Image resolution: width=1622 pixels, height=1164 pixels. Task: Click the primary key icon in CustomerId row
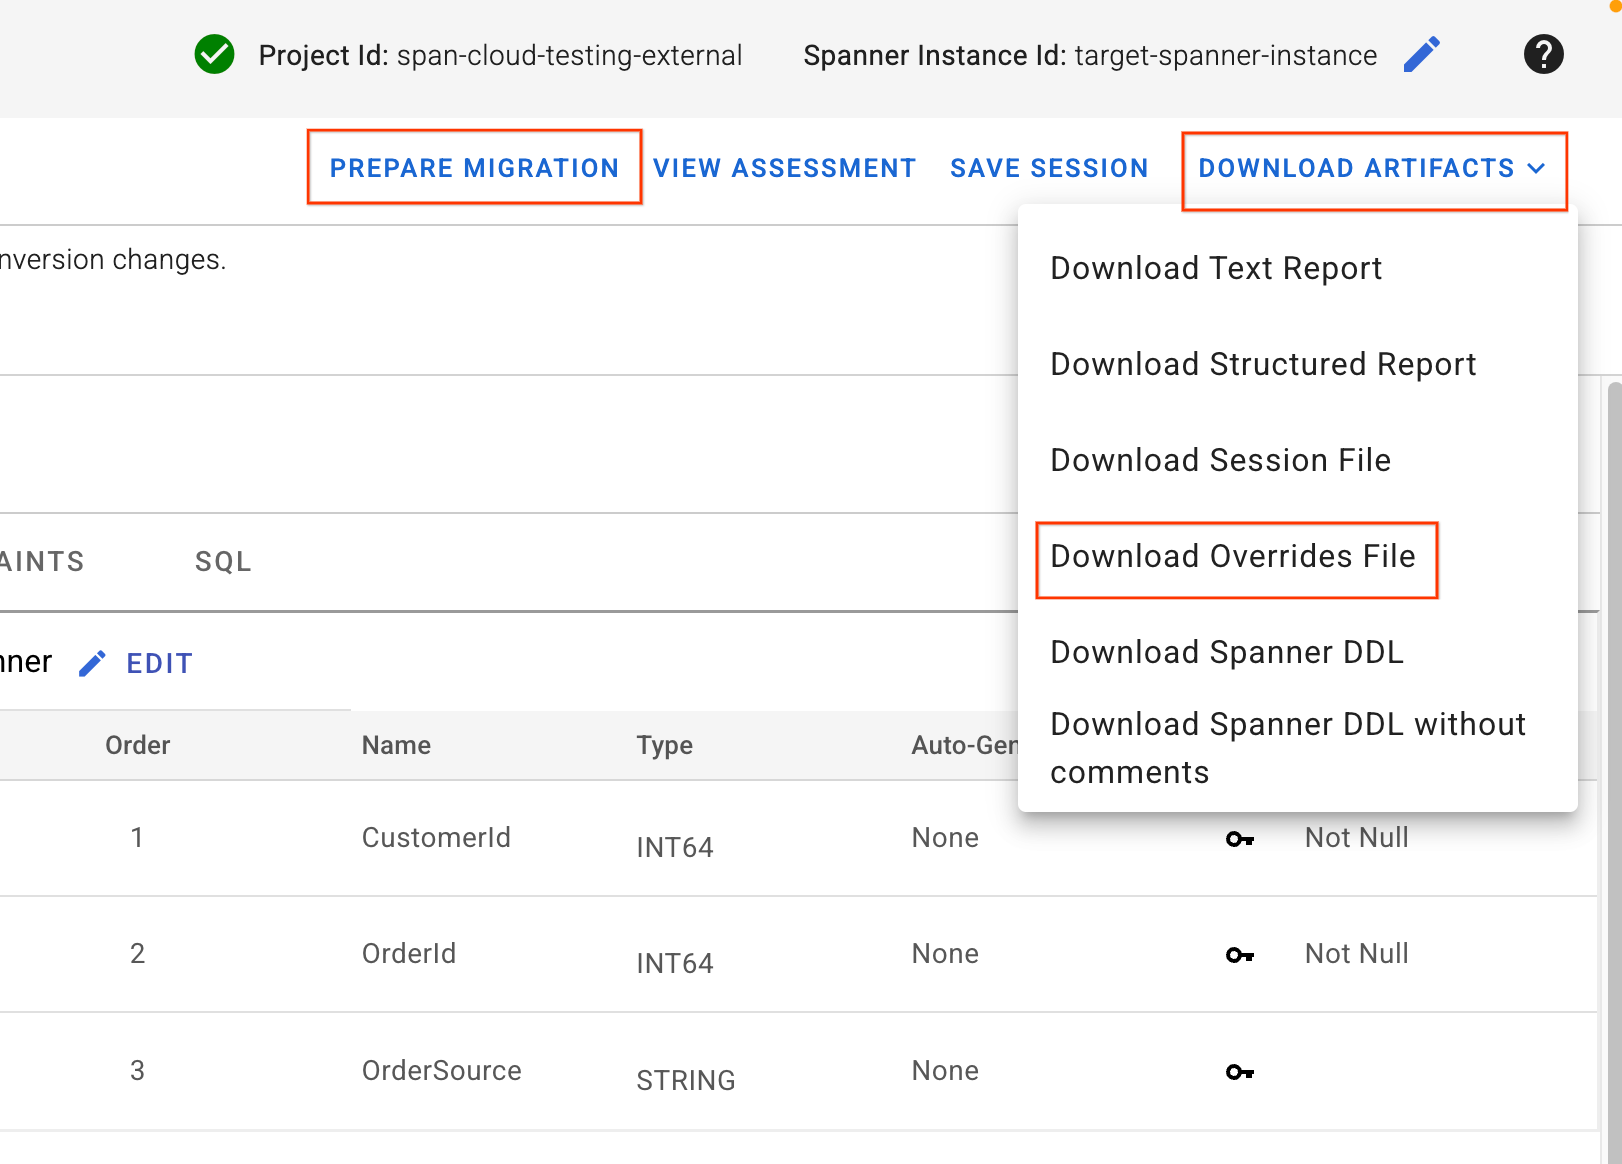pyautogui.click(x=1239, y=839)
